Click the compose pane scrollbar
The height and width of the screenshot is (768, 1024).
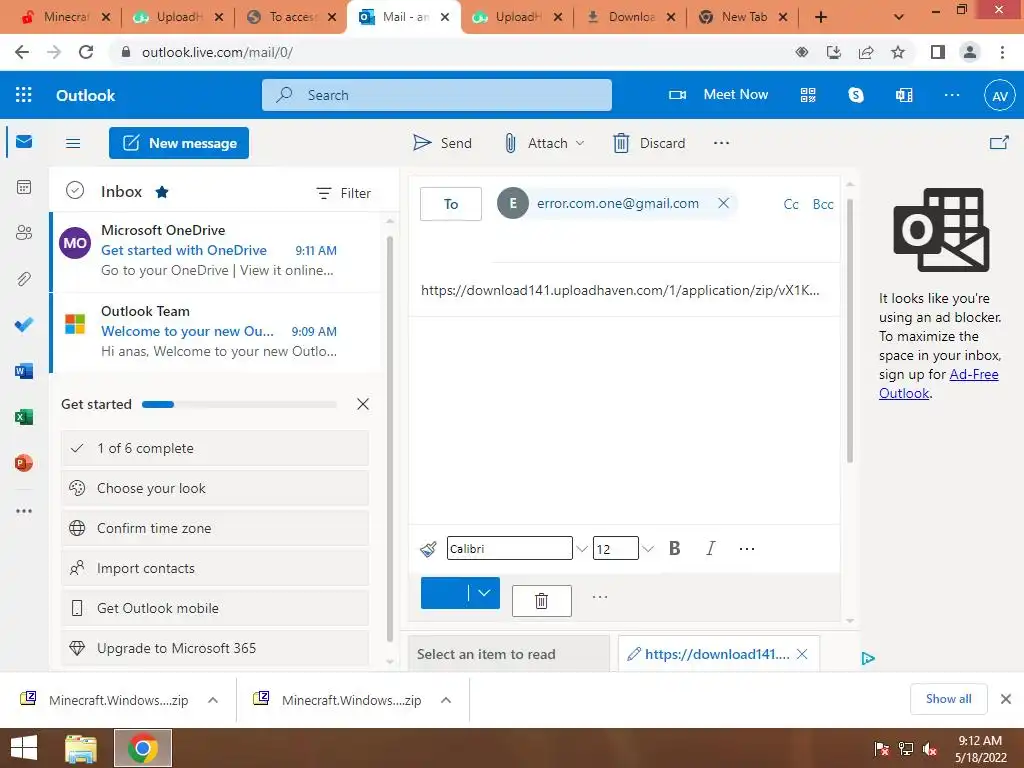click(850, 330)
